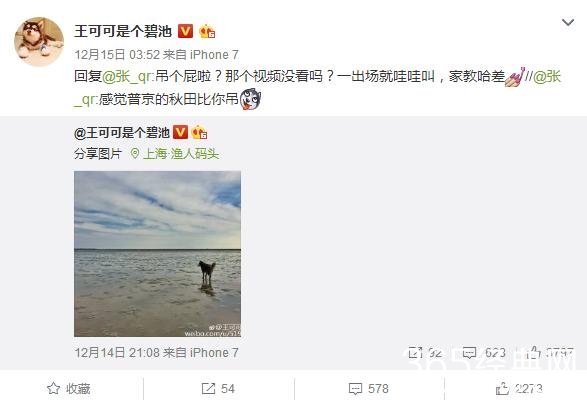
Task: Open the post options chevron menu
Action: [568, 22]
